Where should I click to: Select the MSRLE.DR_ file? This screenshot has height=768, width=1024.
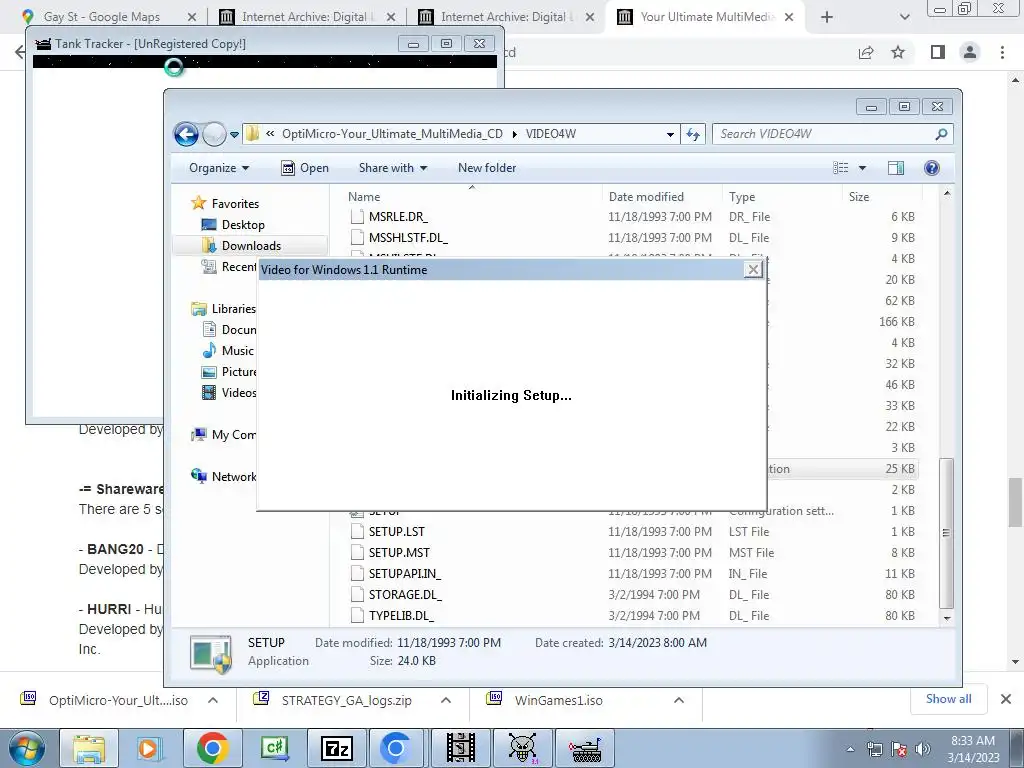click(x=398, y=217)
